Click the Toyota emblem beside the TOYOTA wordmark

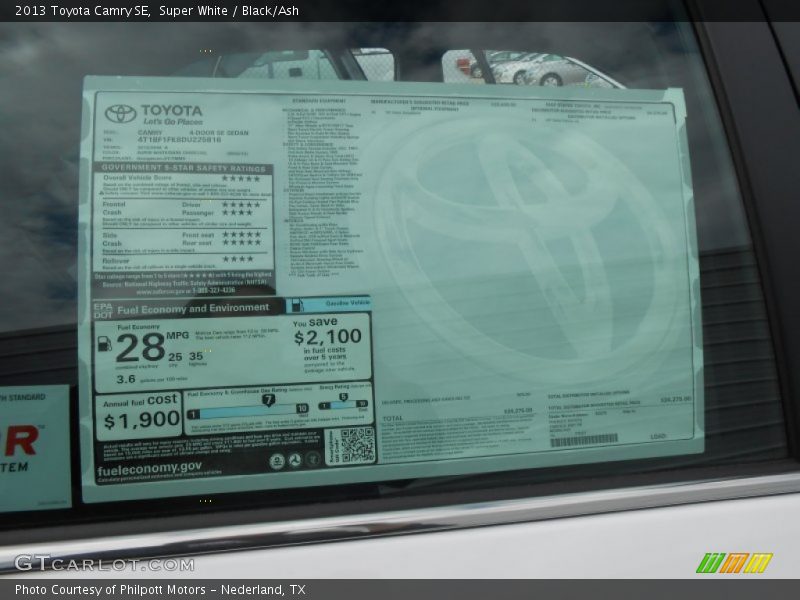(120, 113)
